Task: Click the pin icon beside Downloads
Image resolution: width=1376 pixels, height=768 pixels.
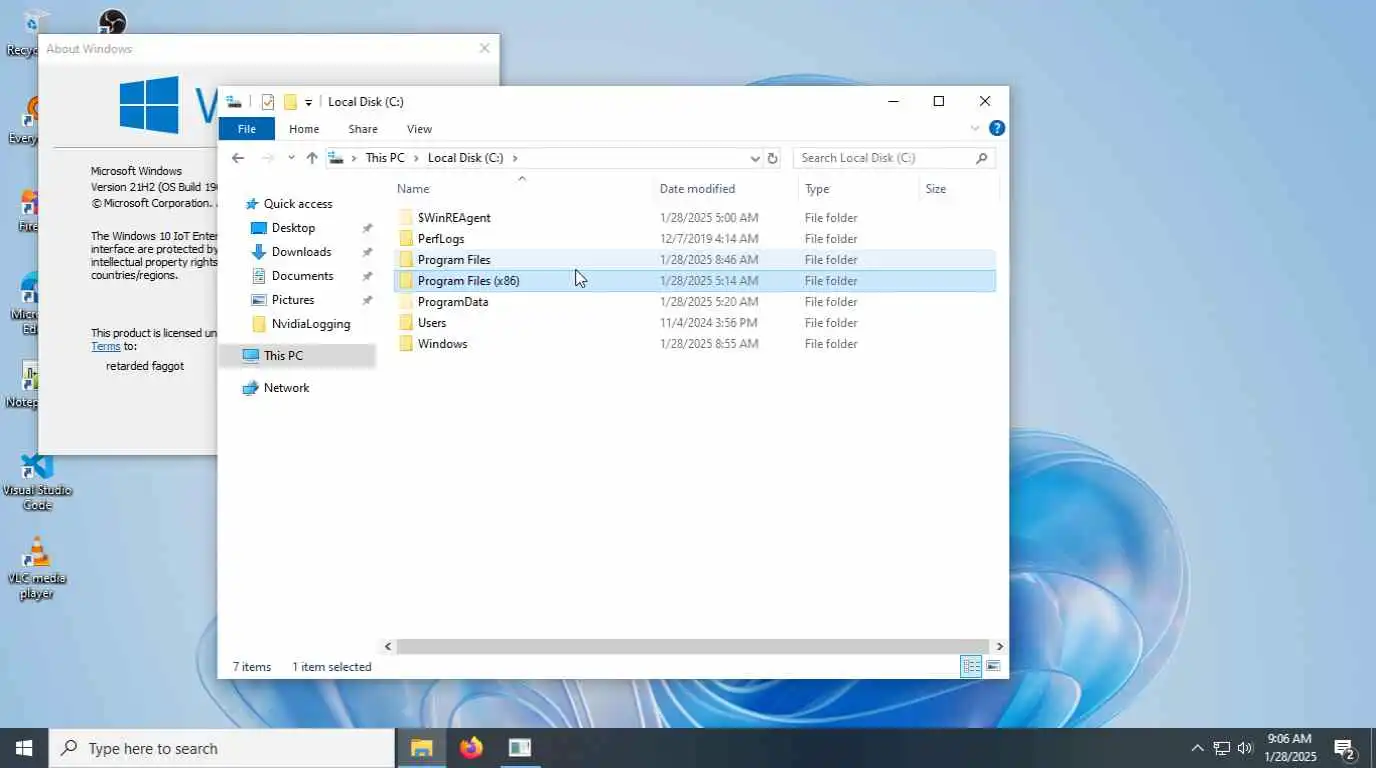Action: click(367, 252)
